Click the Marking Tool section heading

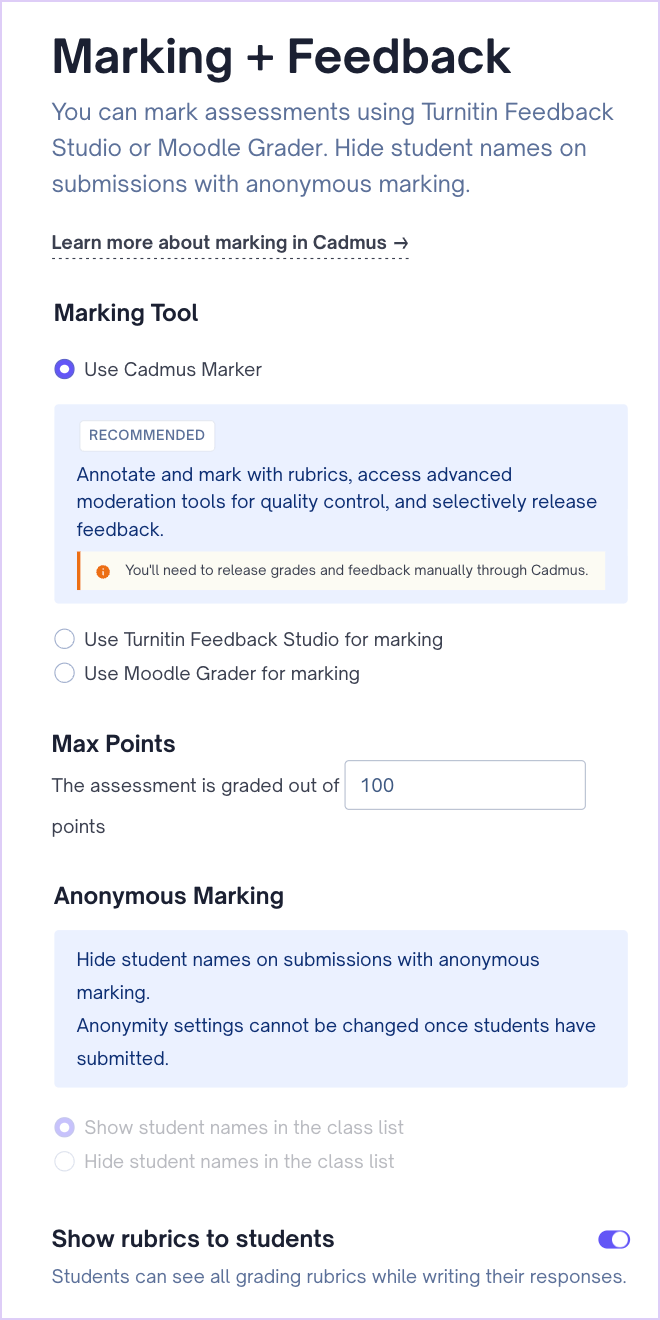(126, 313)
